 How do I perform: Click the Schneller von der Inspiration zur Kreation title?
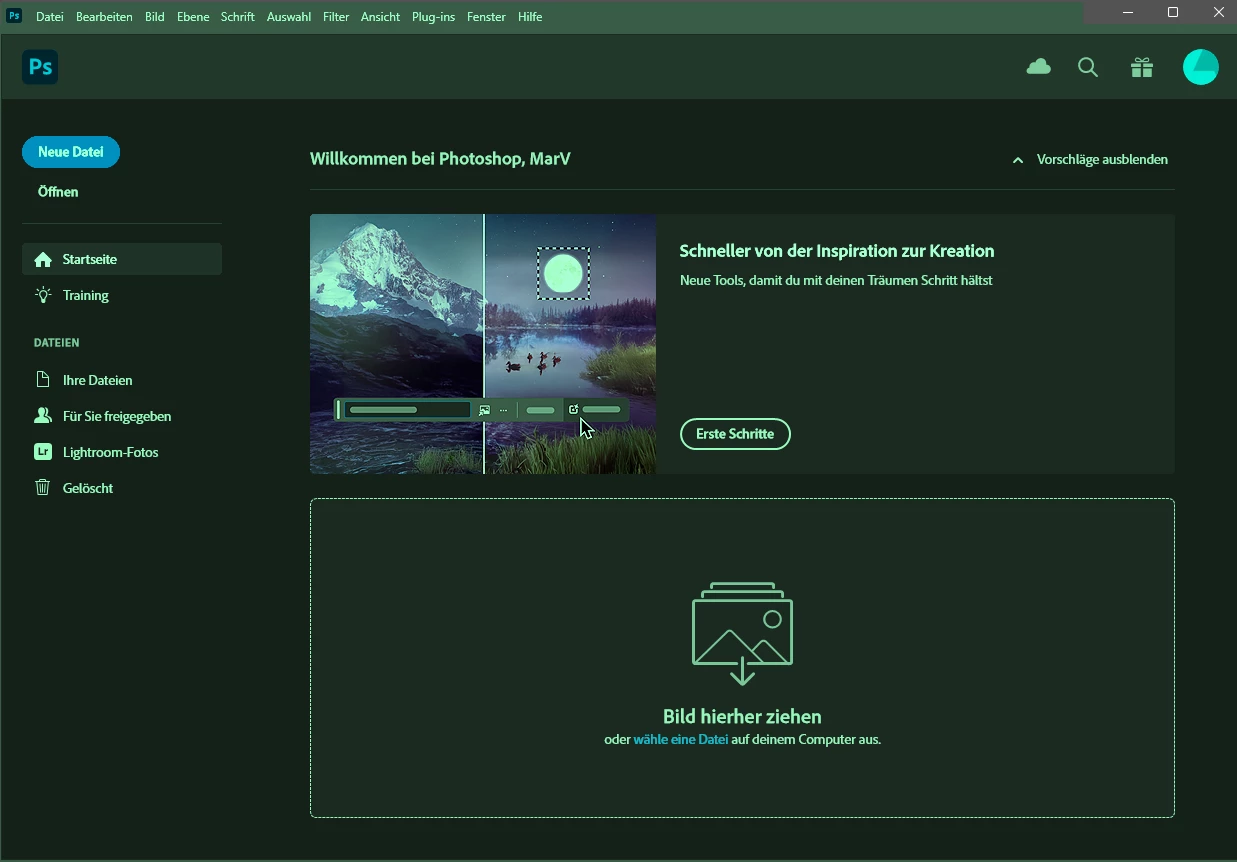[837, 251]
